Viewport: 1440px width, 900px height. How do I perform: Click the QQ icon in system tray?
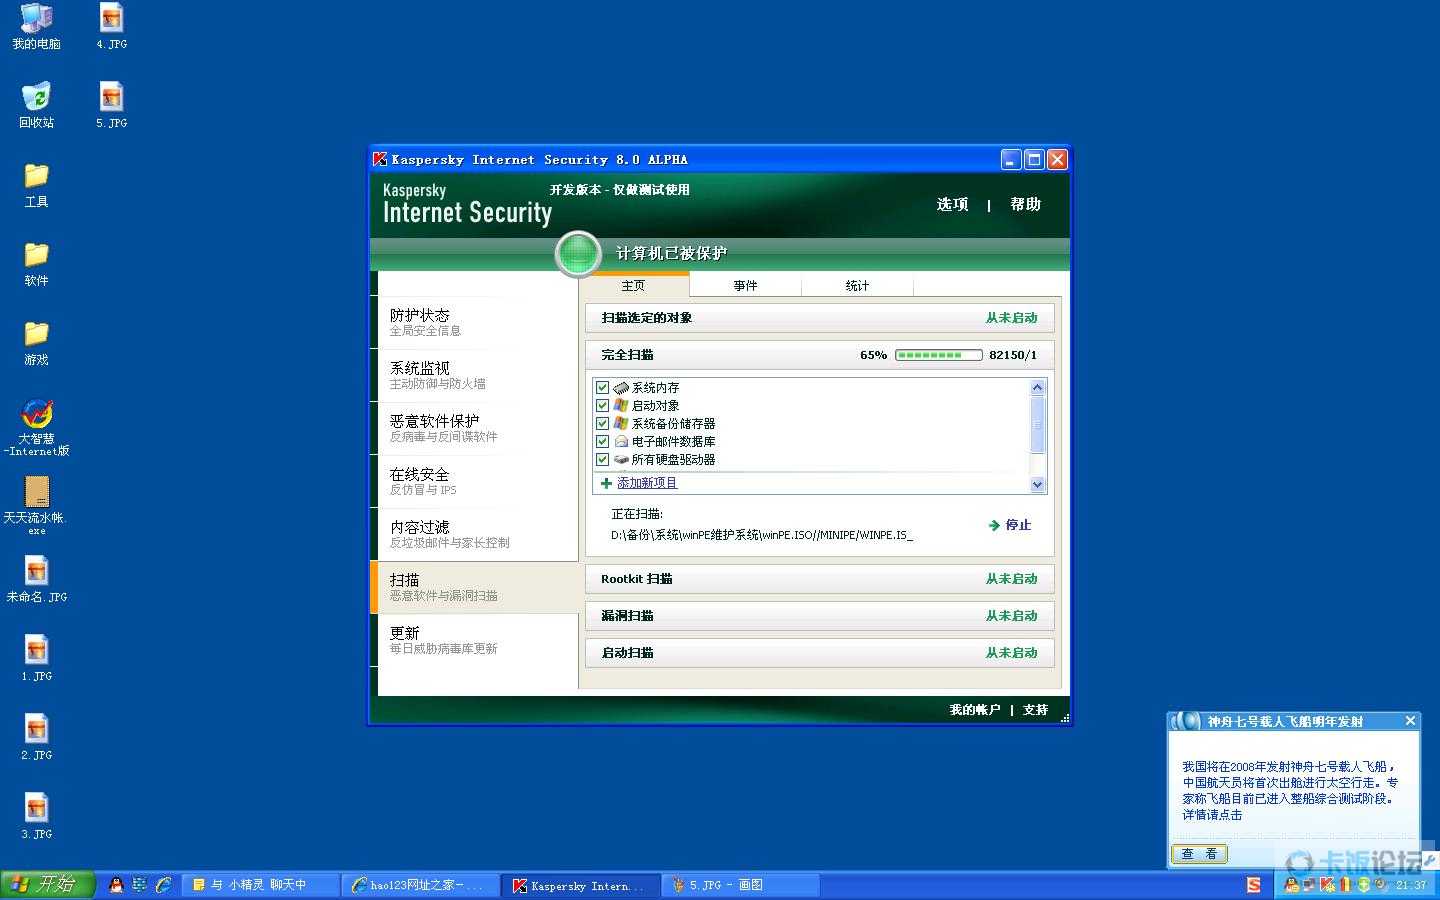coord(1291,885)
